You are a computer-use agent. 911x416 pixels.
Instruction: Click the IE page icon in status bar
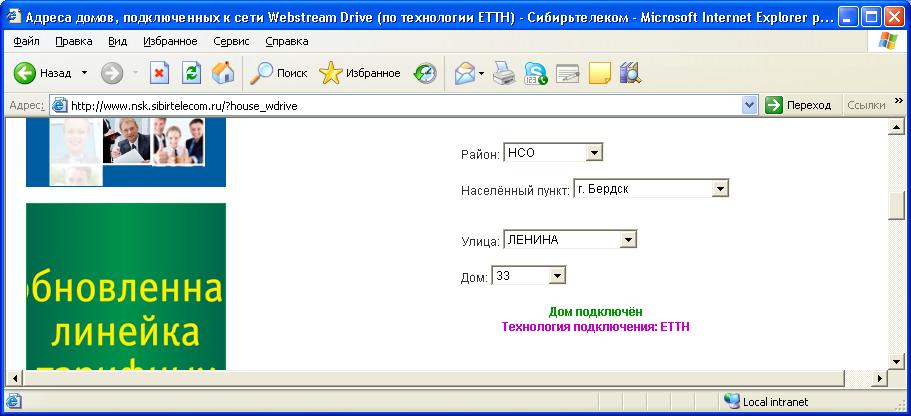13,401
